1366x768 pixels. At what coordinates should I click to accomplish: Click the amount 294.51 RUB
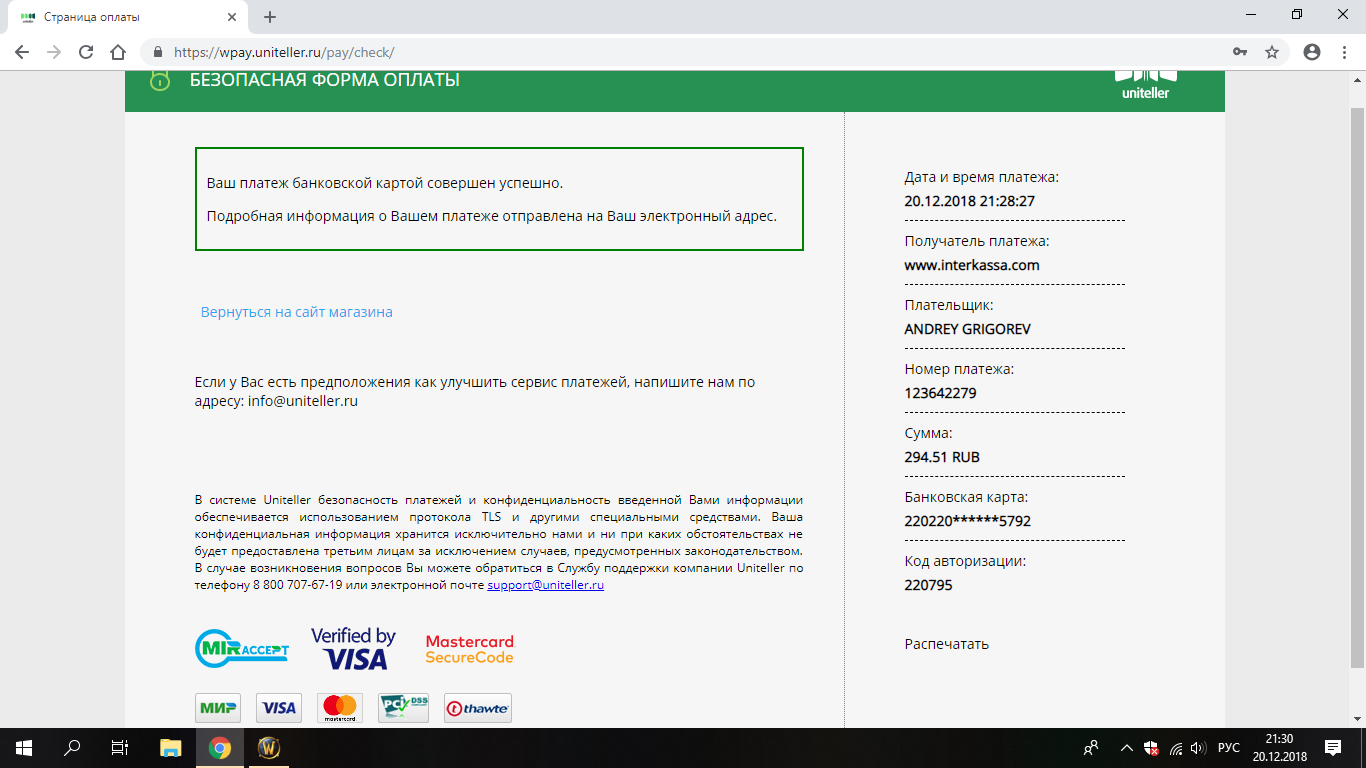pyautogui.click(x=942, y=457)
